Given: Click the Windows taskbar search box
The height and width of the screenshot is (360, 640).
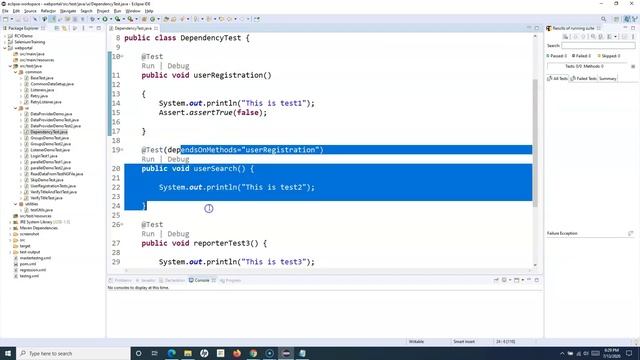Looking at the screenshot, I should pos(73,353).
